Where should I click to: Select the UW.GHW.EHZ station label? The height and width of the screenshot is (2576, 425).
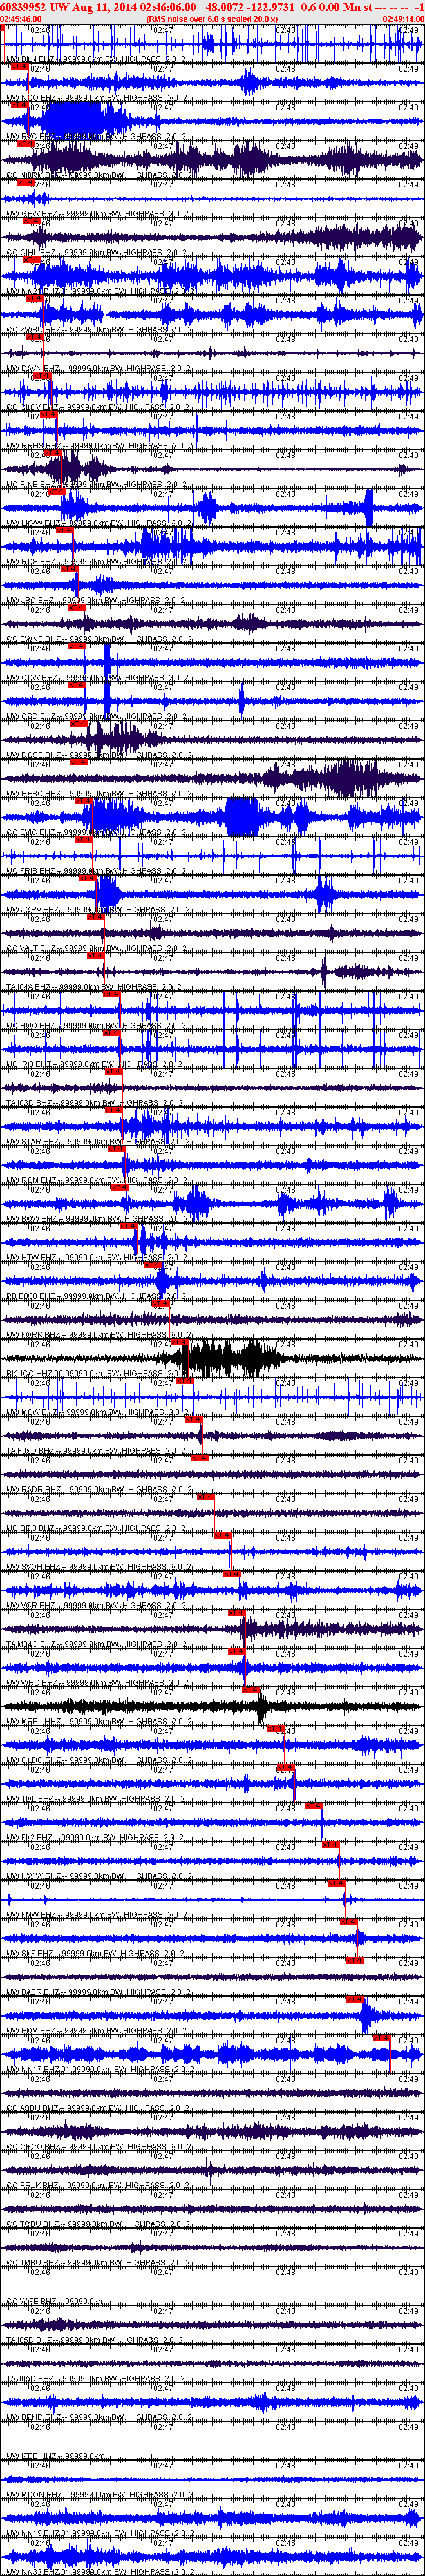[x=98, y=215]
